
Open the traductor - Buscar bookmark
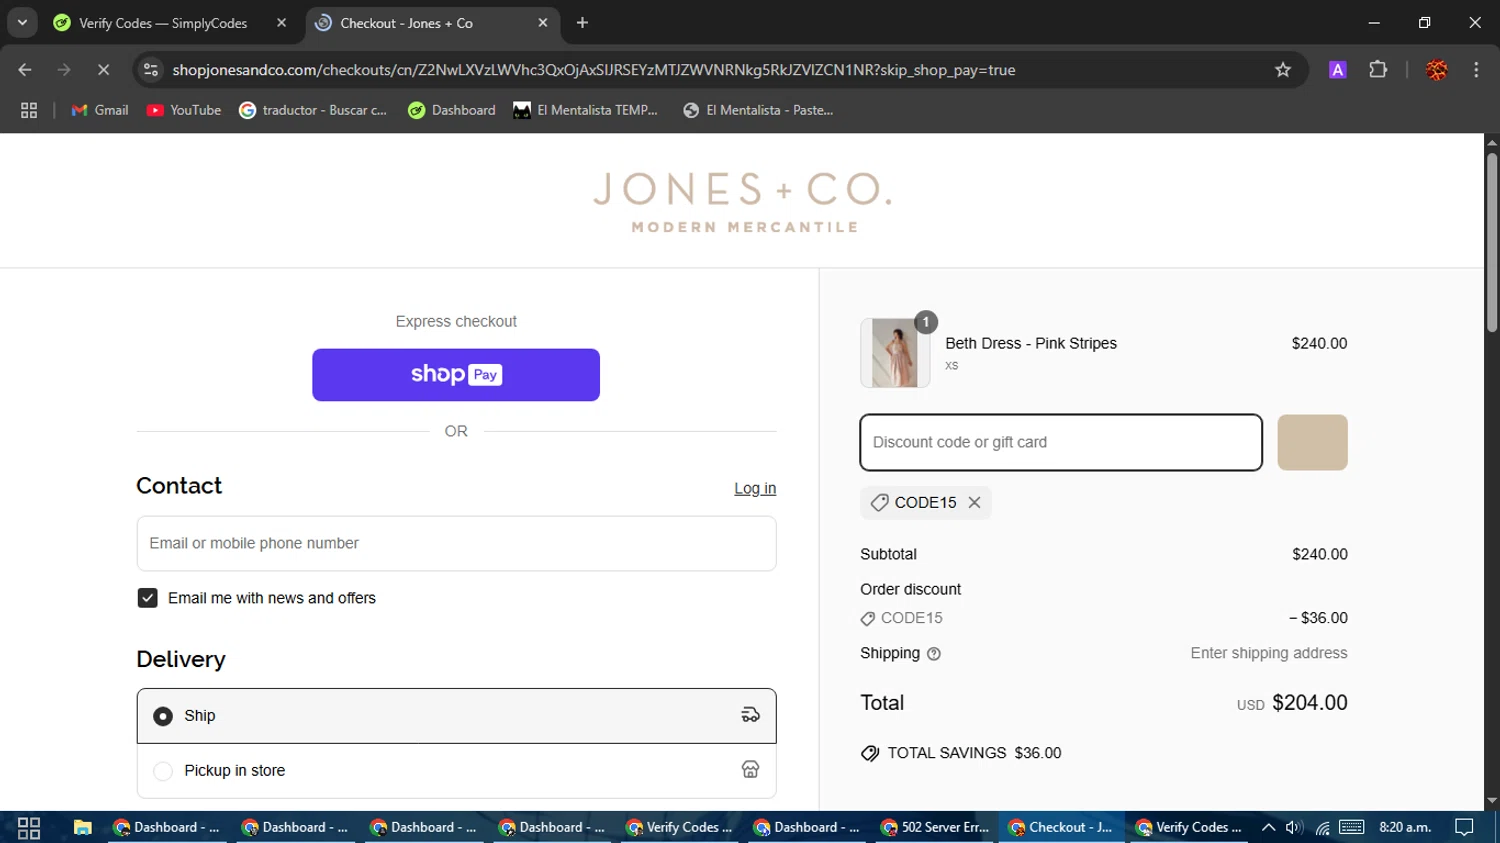(x=313, y=110)
